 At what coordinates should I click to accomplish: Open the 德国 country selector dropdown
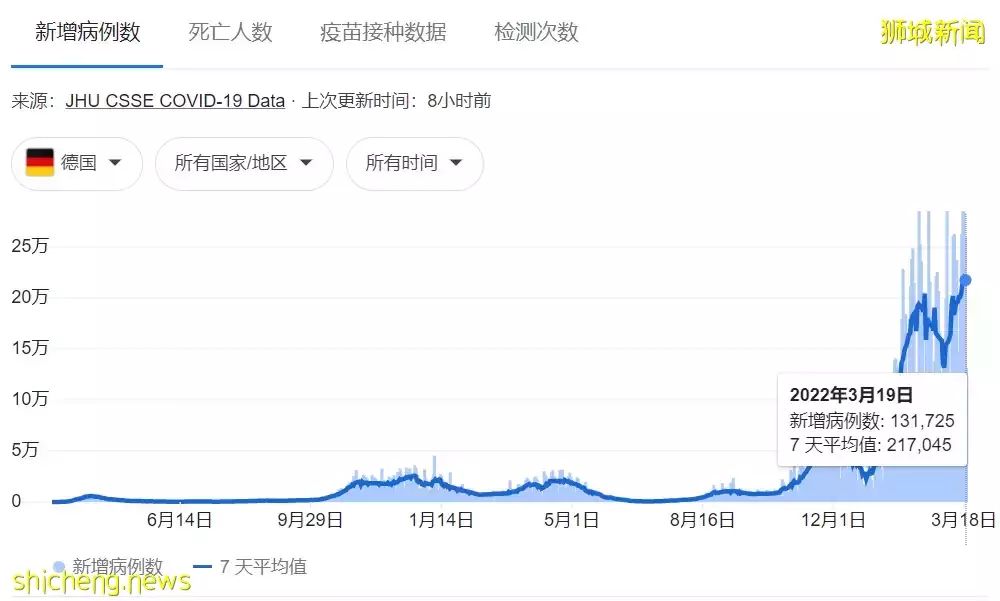tap(76, 164)
